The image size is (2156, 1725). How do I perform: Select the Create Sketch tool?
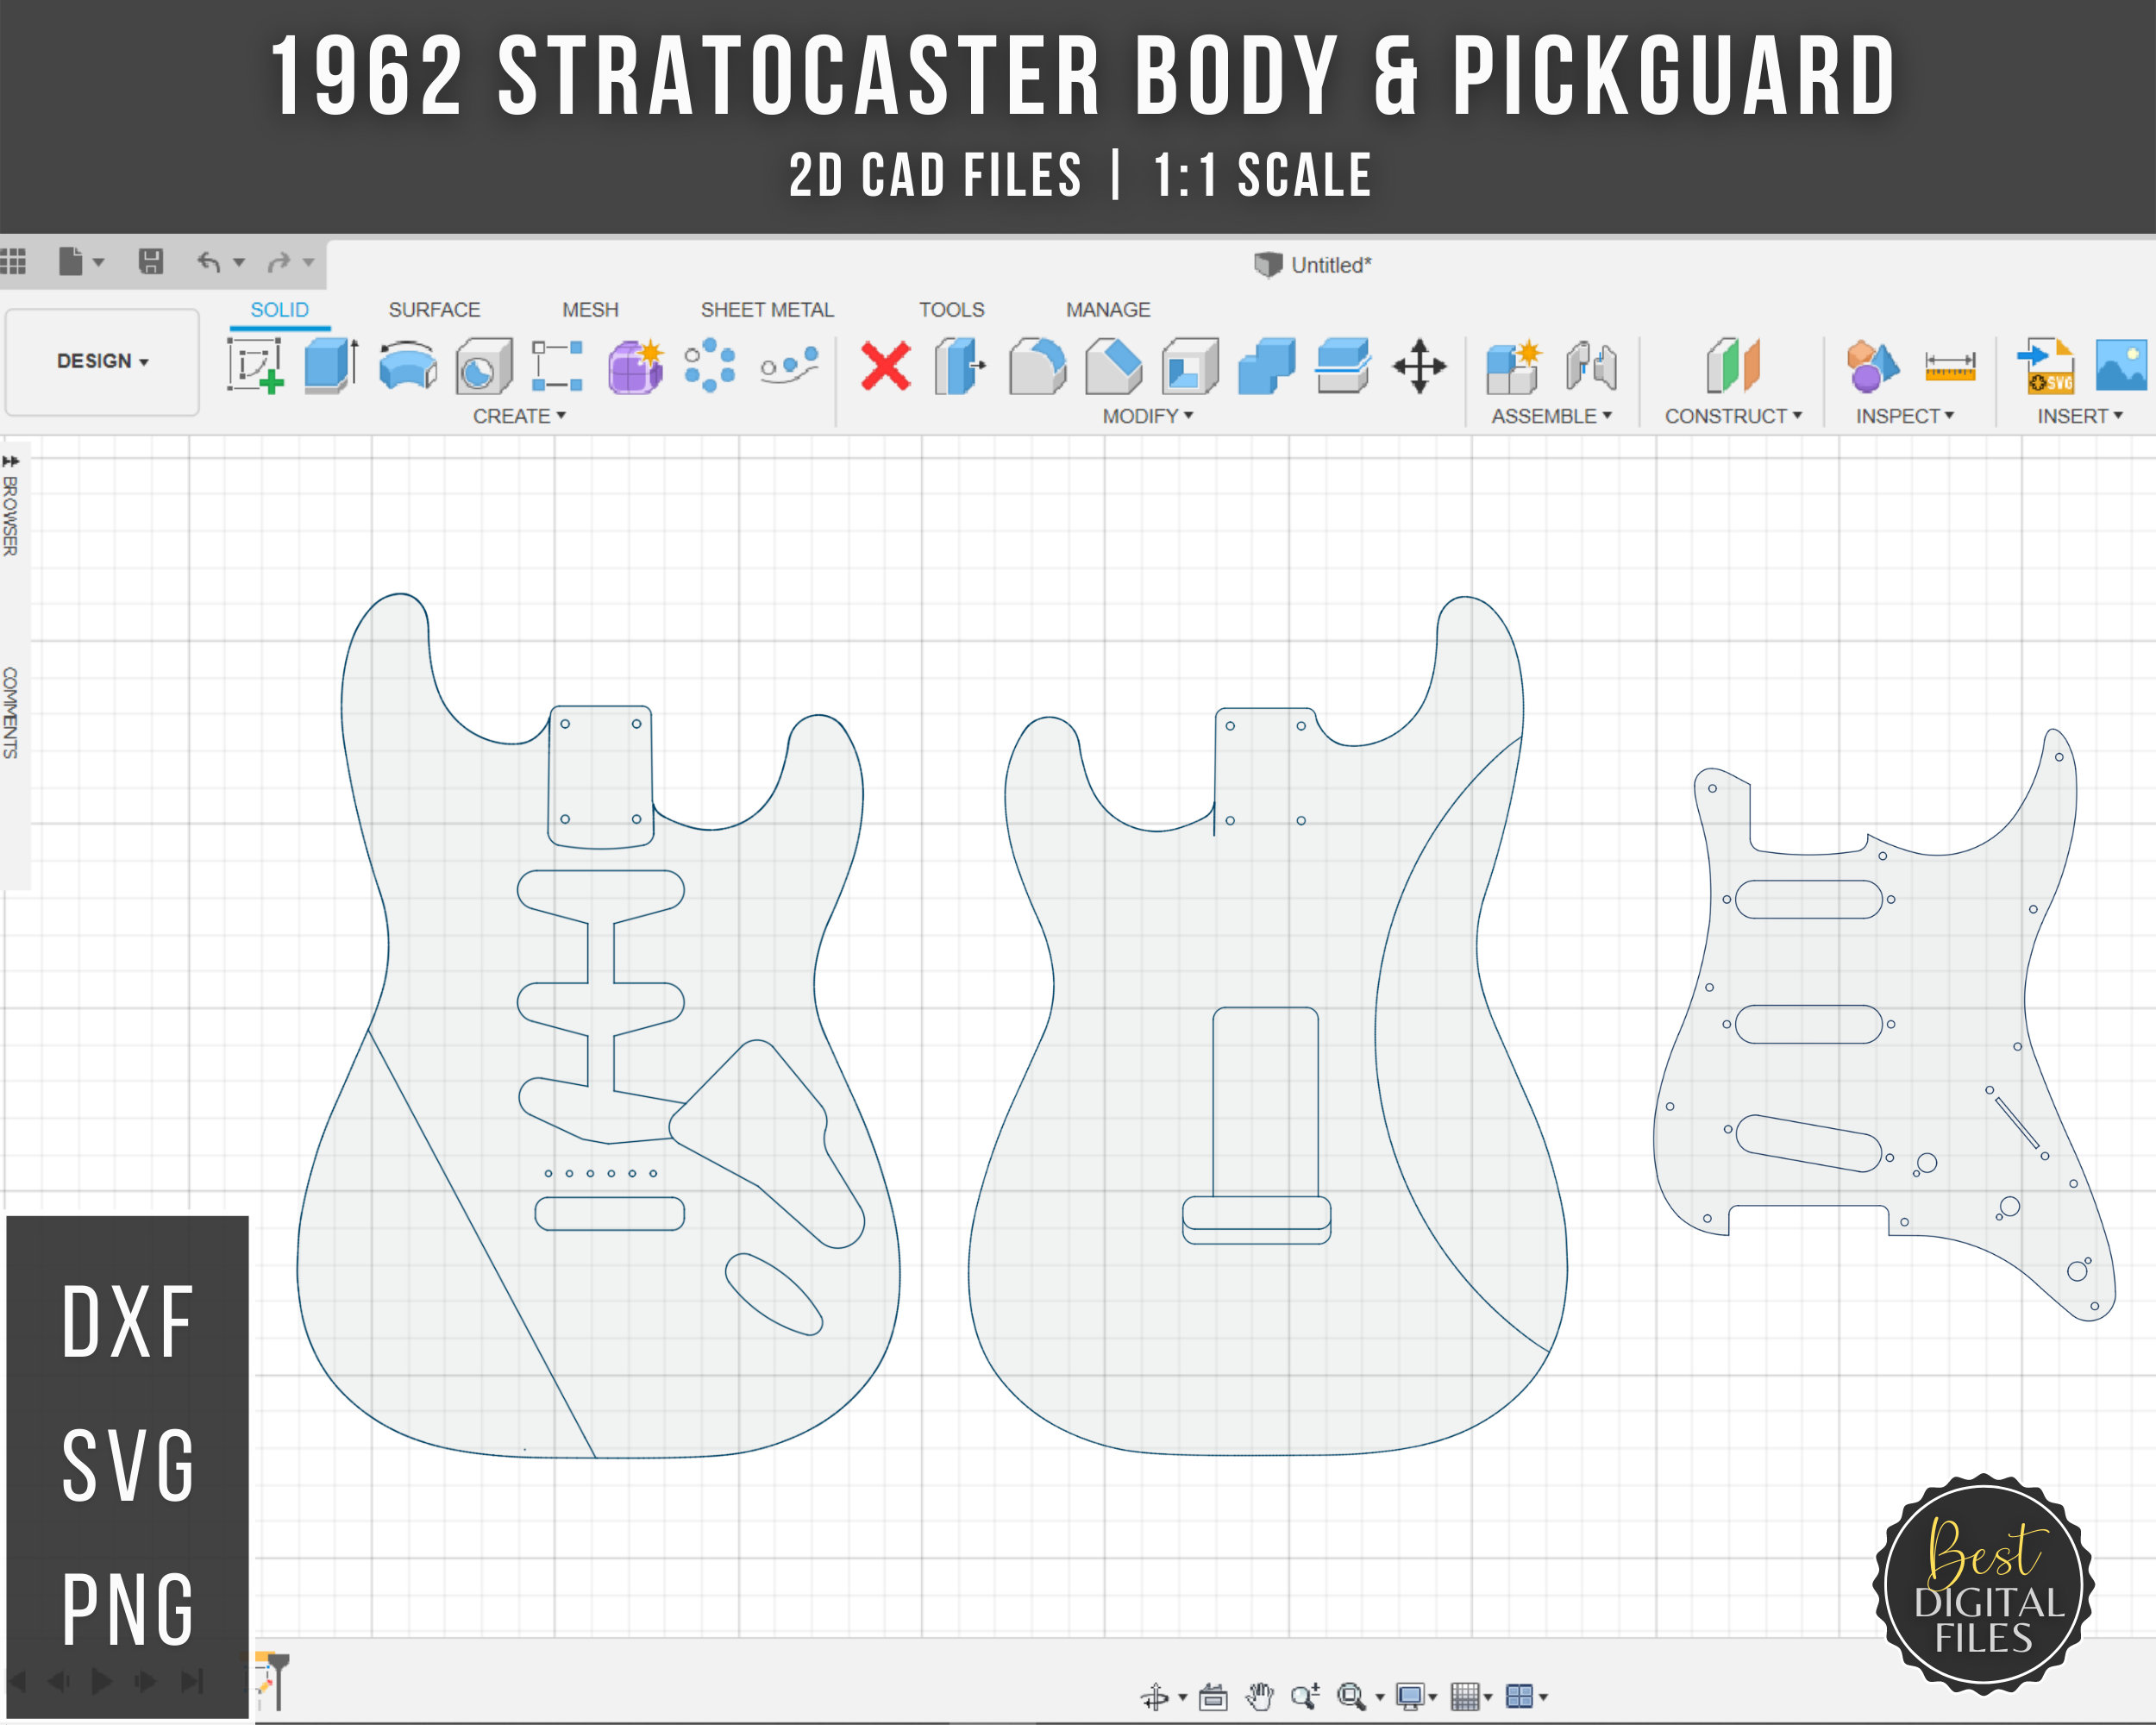(255, 365)
